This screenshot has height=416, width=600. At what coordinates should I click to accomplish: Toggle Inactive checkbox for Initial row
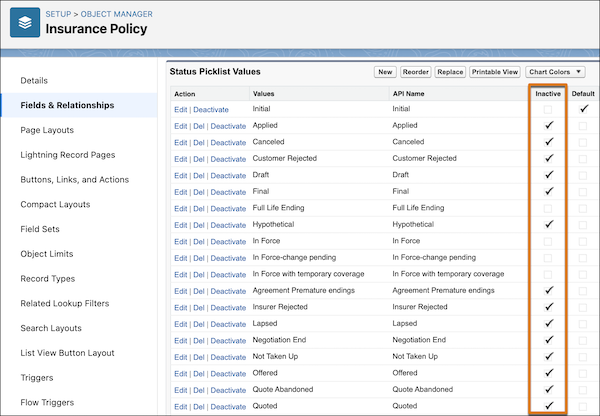coord(548,109)
